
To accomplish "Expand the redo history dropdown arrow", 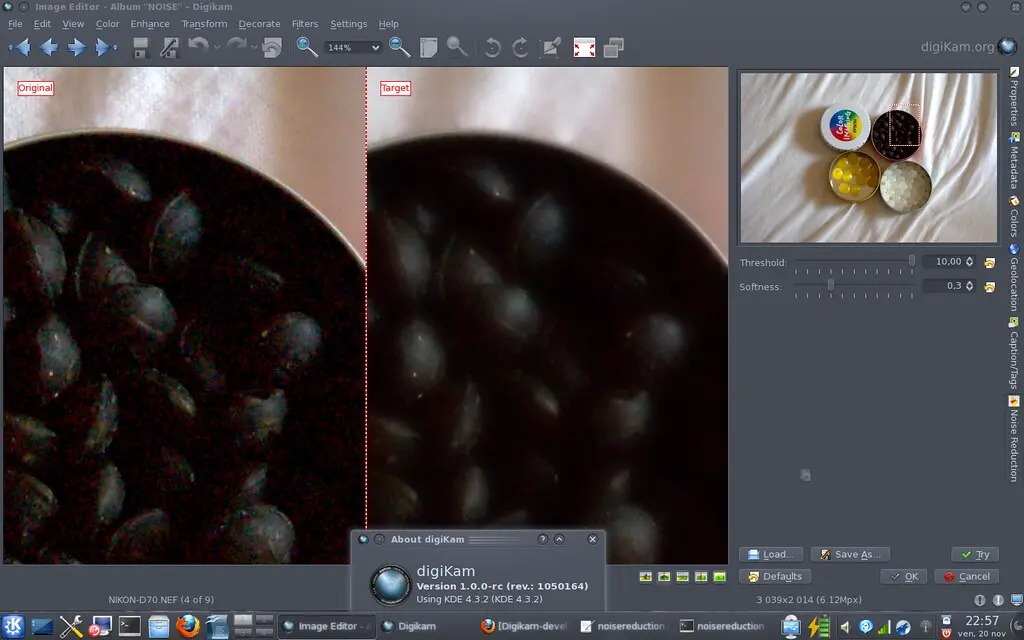I will [x=255, y=47].
